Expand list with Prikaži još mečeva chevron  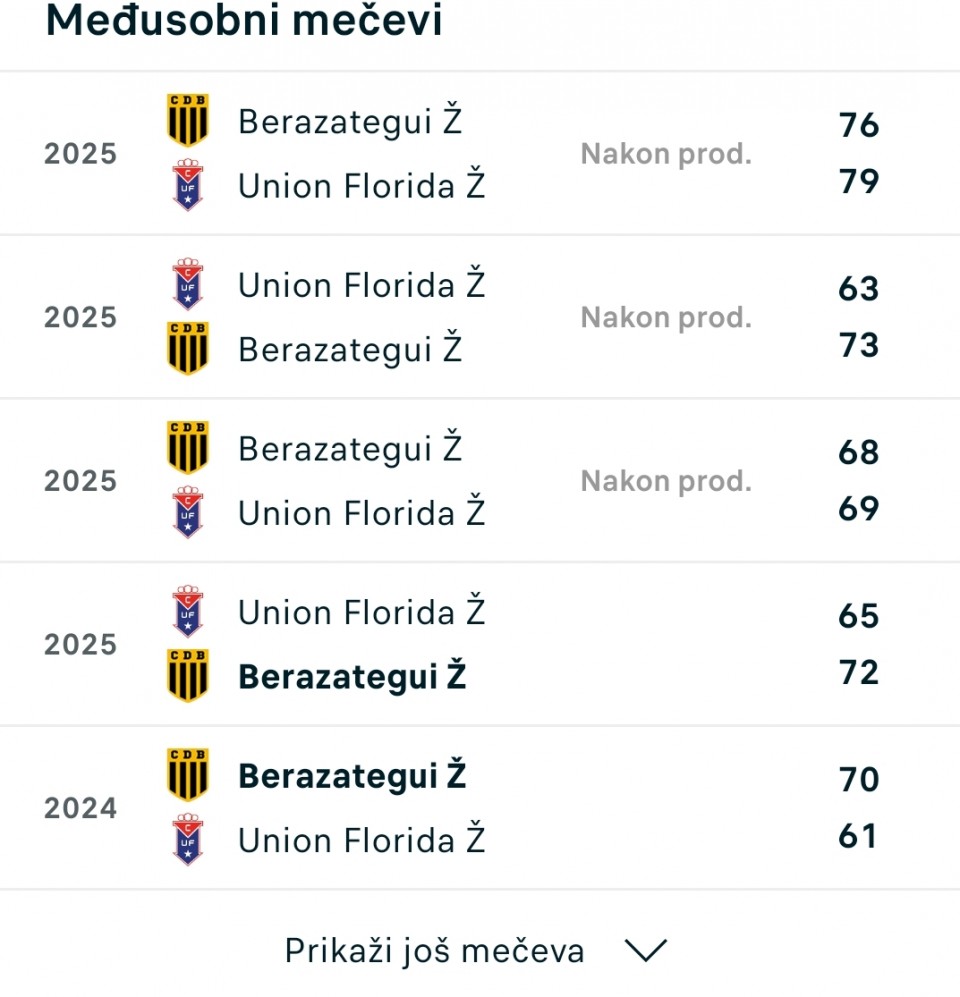tap(645, 951)
